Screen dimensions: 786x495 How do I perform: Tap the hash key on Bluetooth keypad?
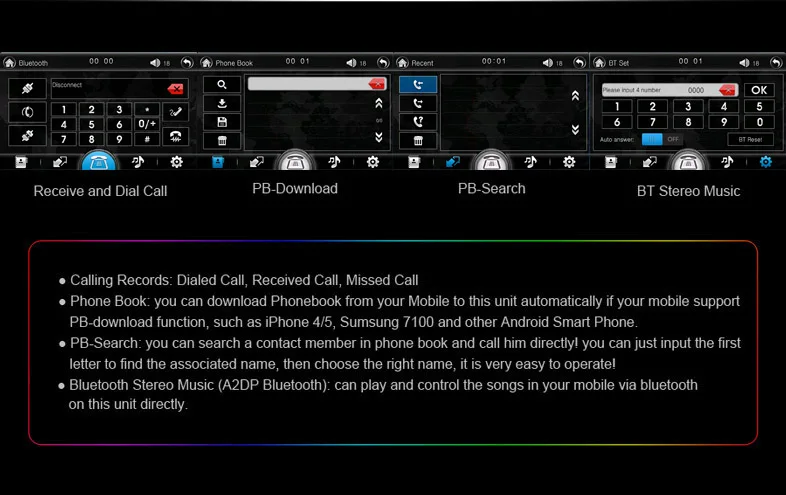click(x=147, y=139)
